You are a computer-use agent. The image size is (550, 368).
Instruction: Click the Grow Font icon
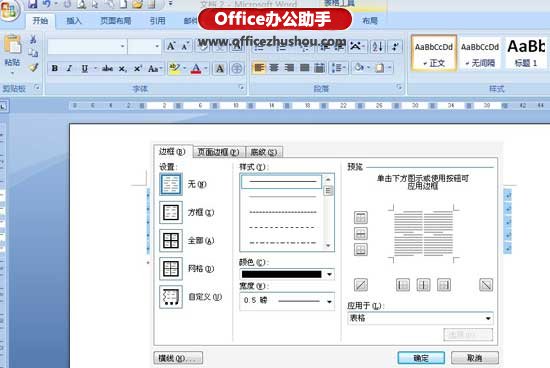click(x=171, y=46)
